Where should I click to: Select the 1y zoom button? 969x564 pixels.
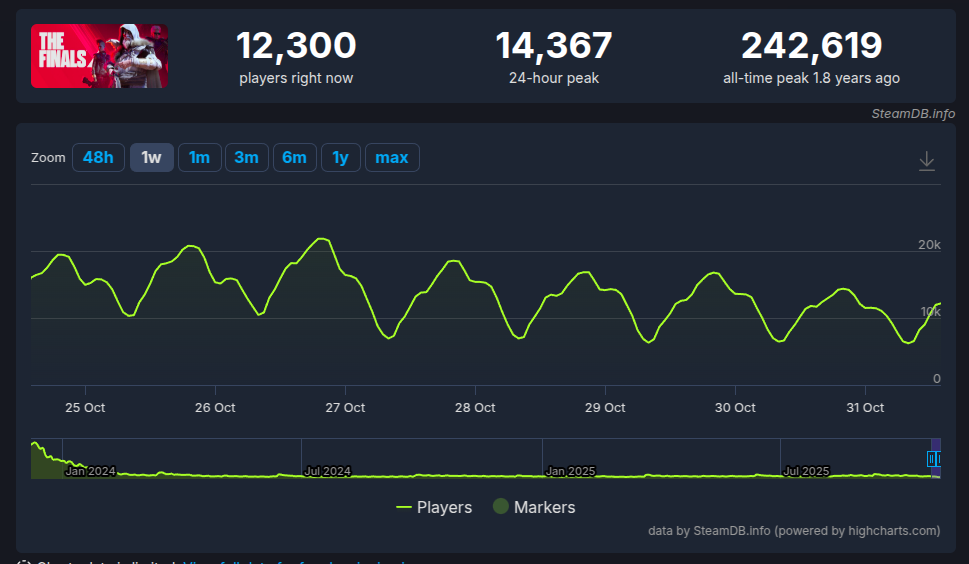tap(341, 158)
